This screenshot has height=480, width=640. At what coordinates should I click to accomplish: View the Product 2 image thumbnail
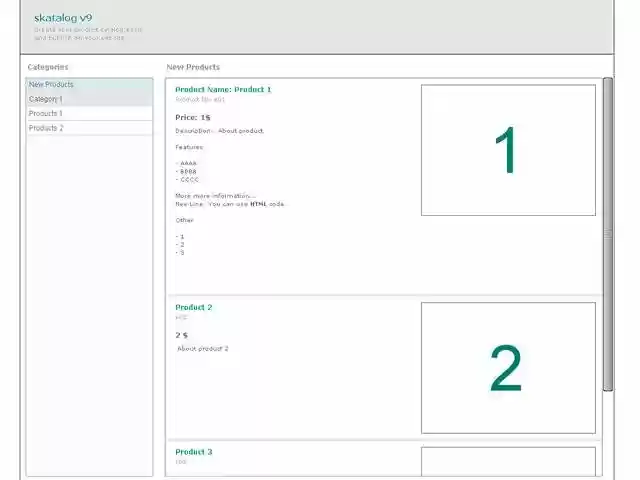(508, 368)
